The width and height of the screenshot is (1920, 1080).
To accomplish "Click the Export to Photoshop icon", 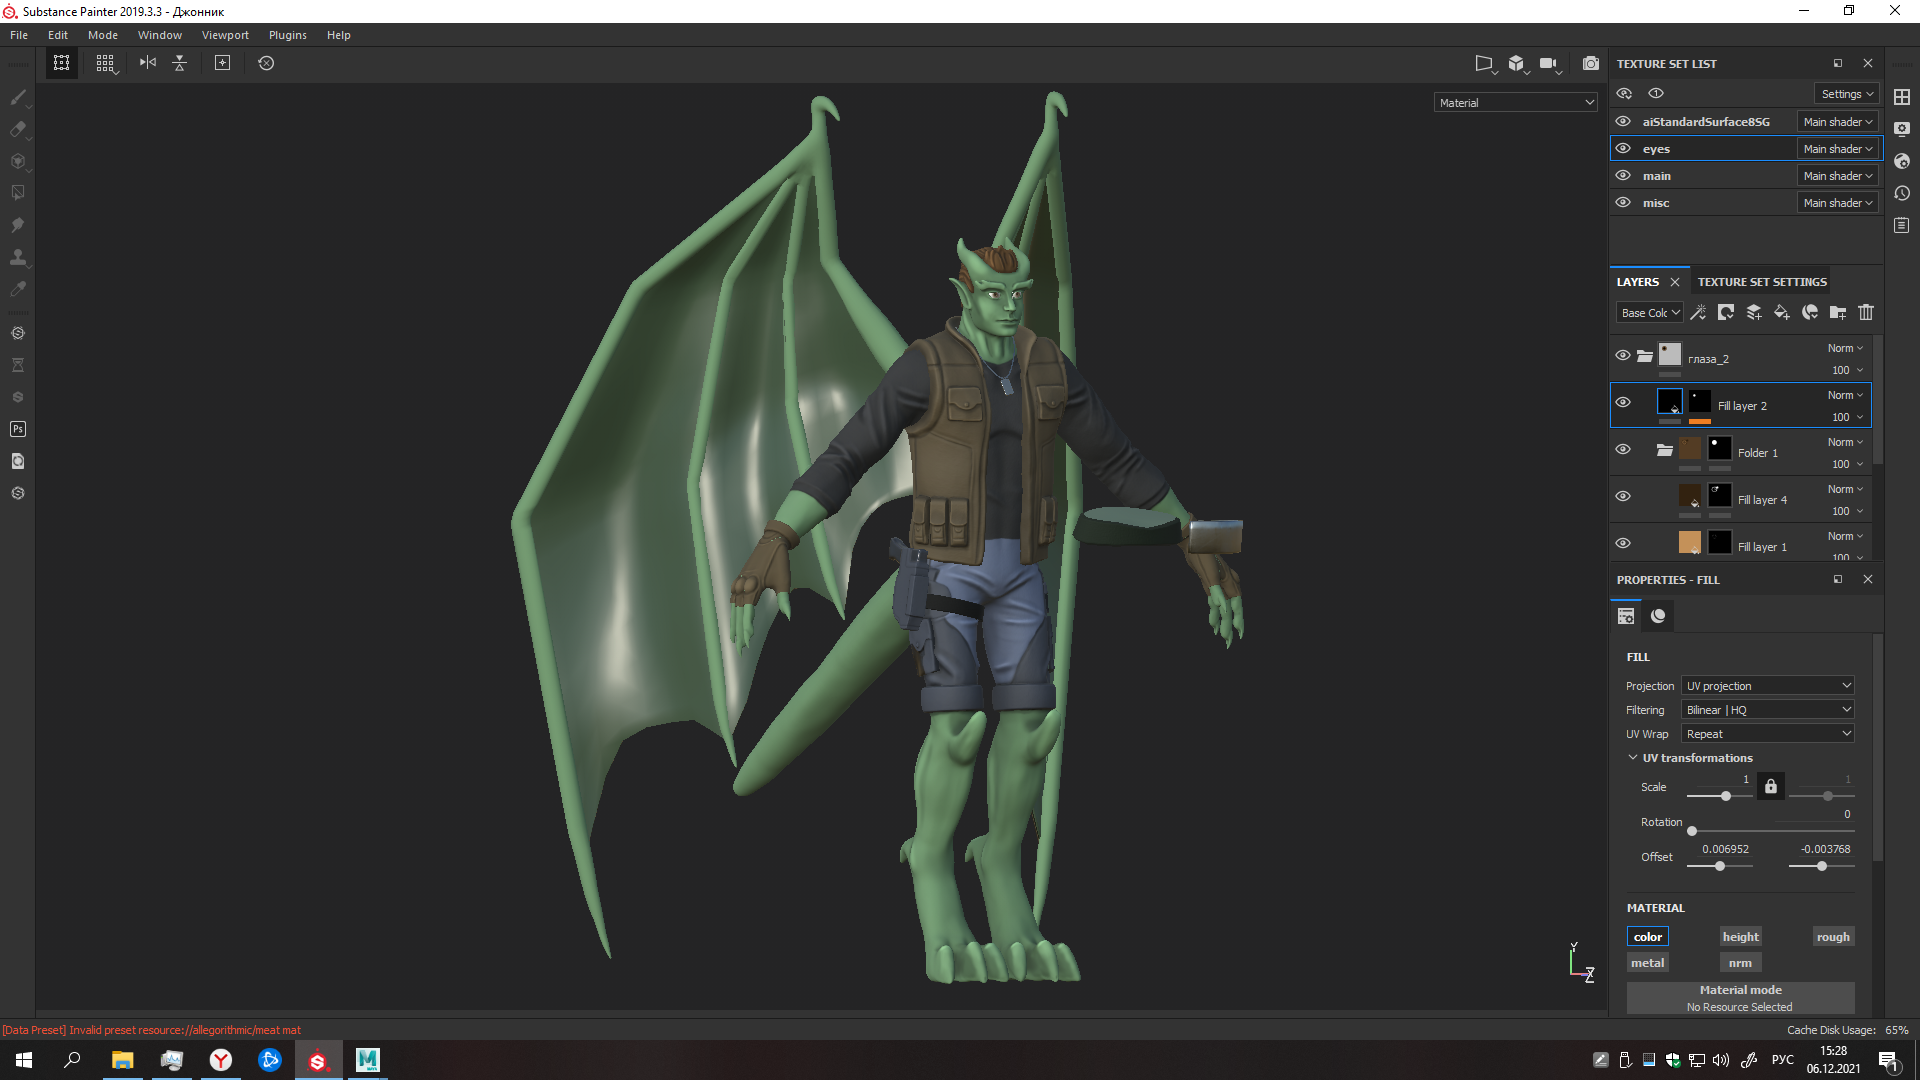I will [18, 429].
